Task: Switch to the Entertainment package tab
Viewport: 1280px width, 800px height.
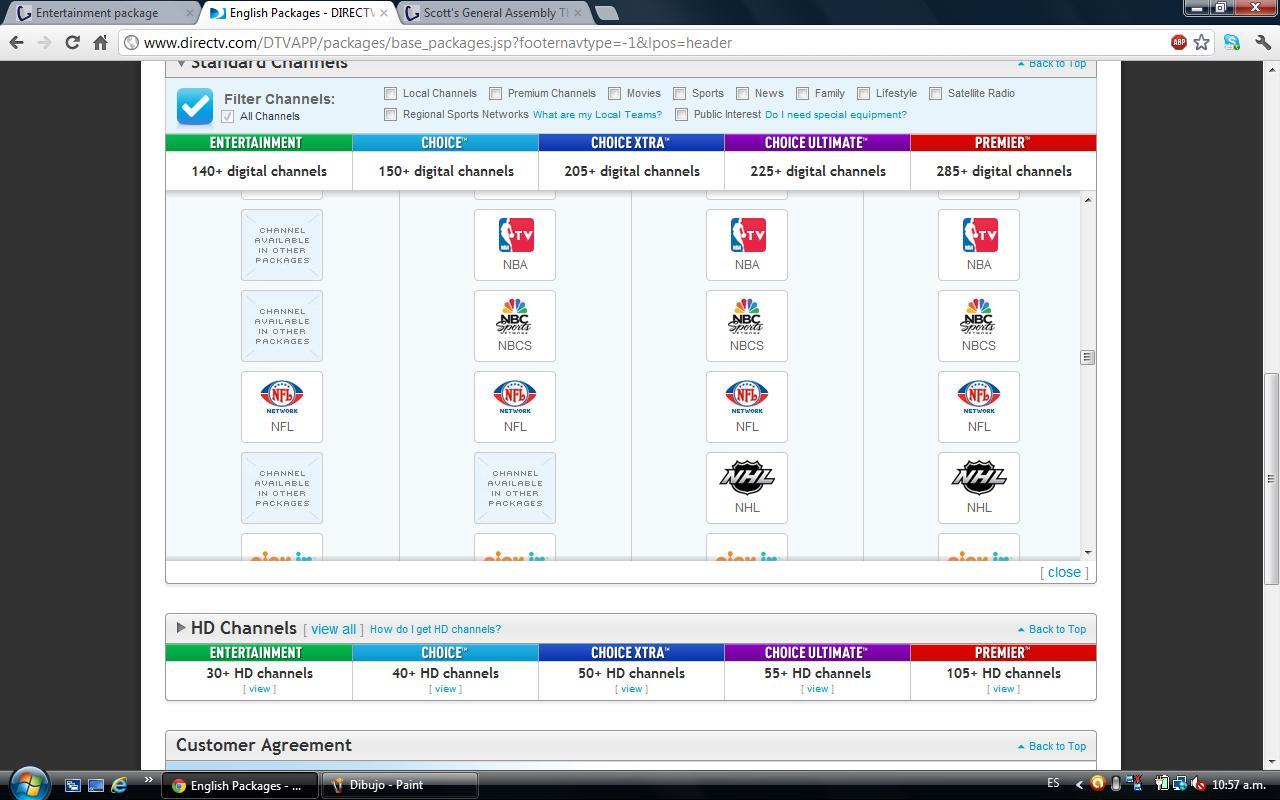Action: 97,13
